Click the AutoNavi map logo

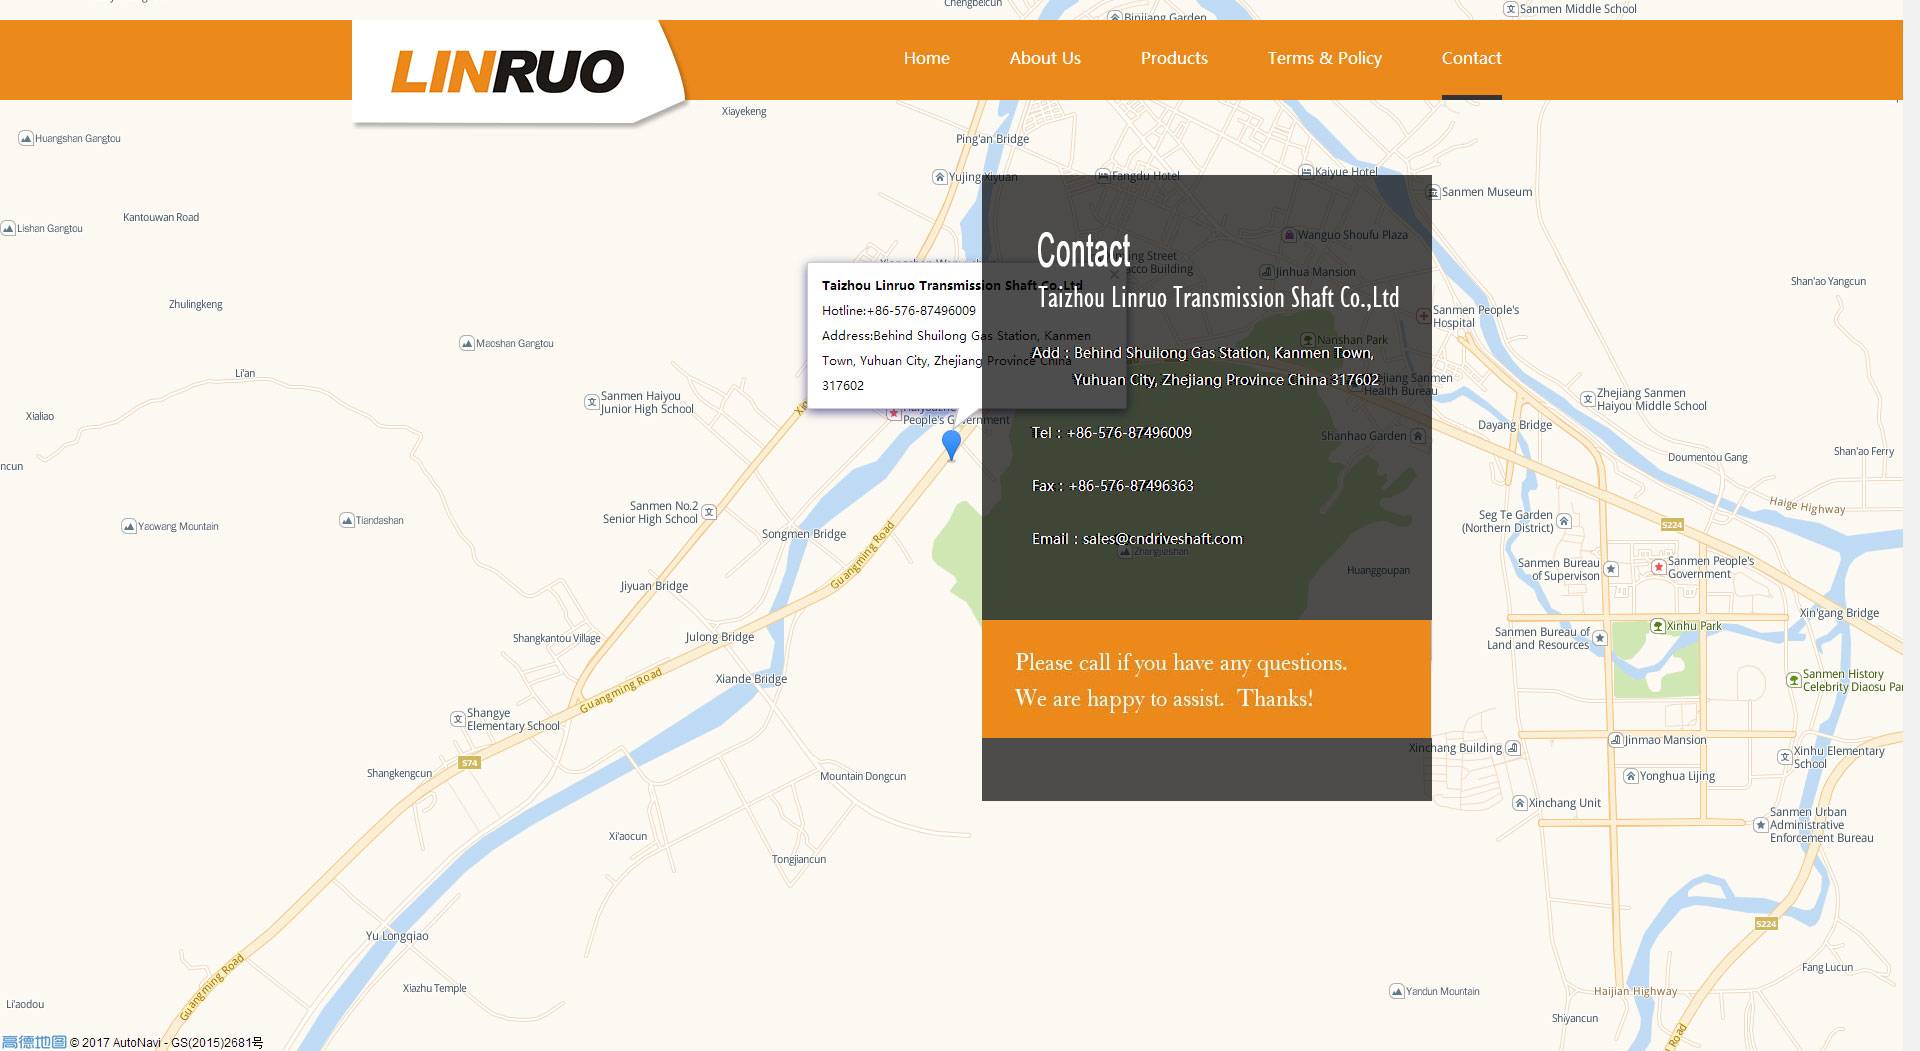(x=34, y=1042)
